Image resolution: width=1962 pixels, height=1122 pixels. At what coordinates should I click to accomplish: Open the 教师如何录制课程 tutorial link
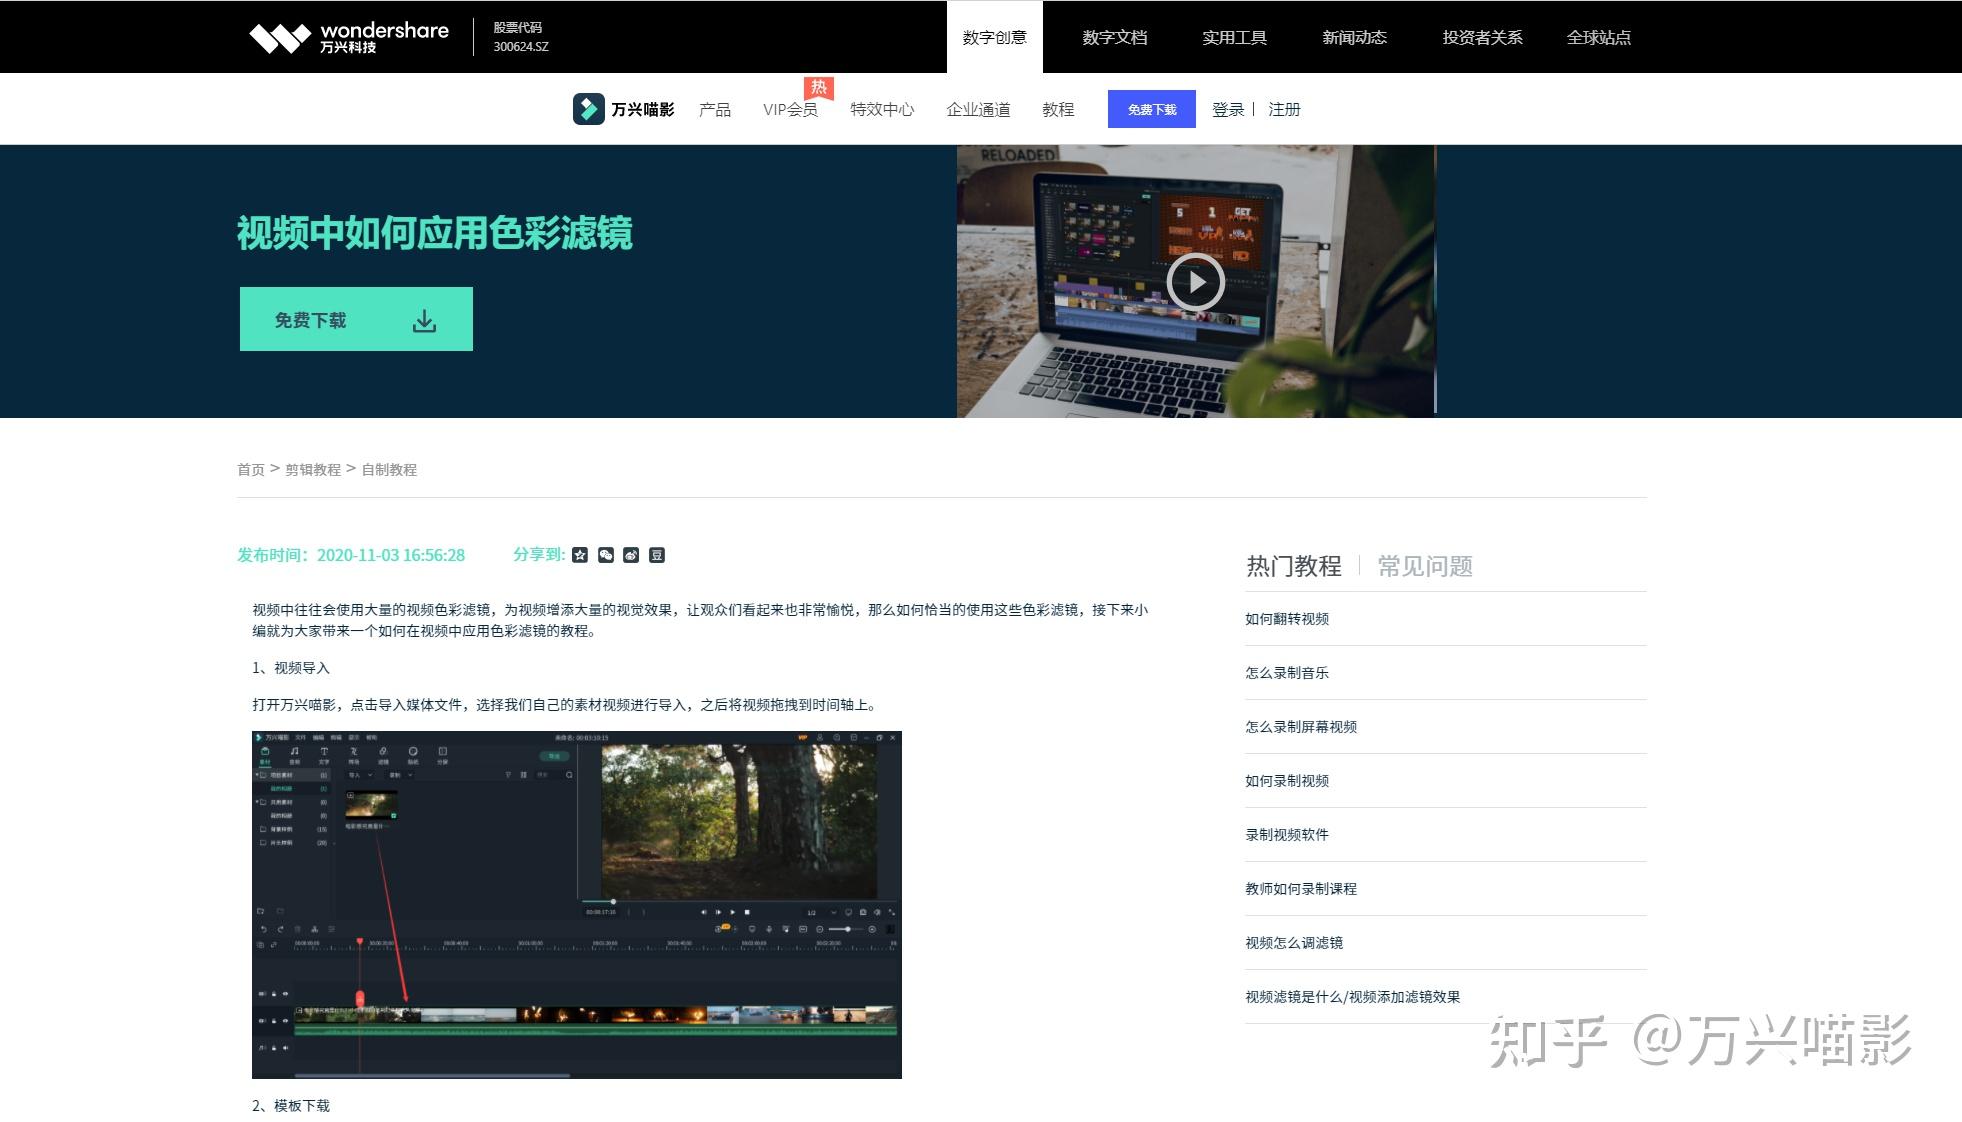pos(1301,889)
